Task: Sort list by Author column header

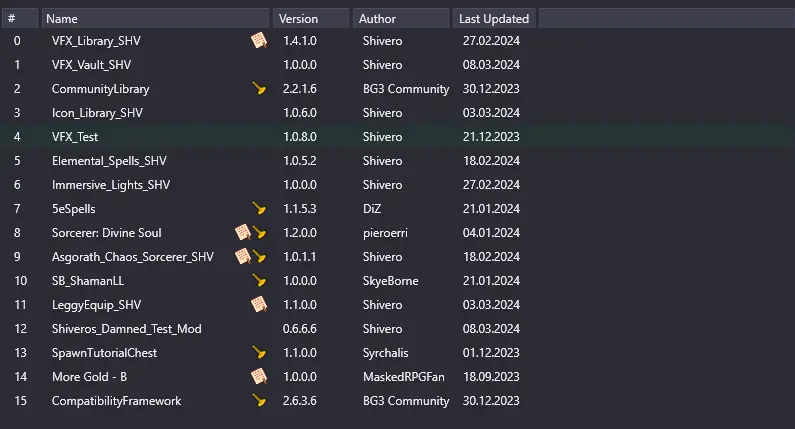Action: click(401, 19)
